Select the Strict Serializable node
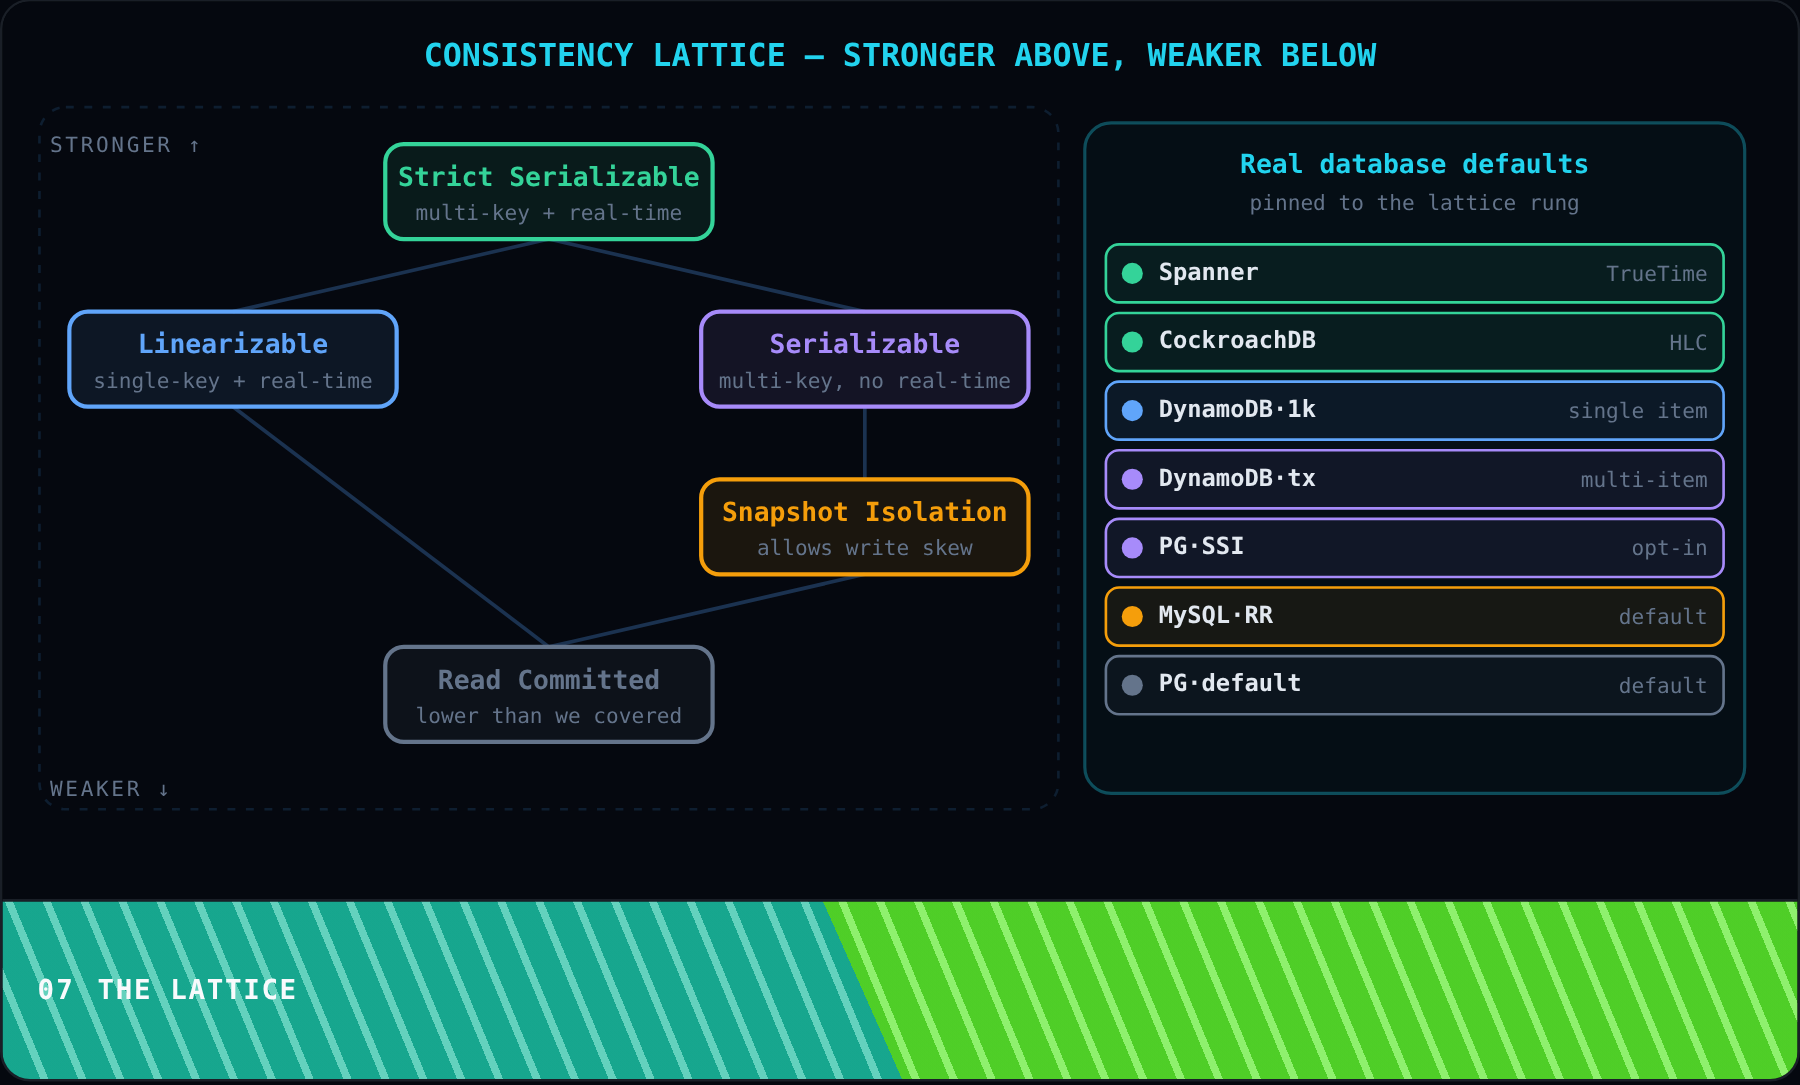 549,192
